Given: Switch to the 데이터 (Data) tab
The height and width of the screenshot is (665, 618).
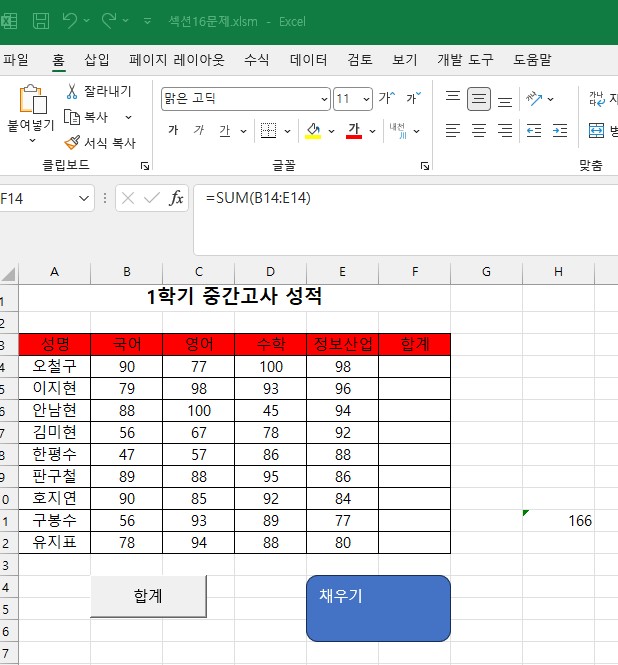Looking at the screenshot, I should point(308,59).
